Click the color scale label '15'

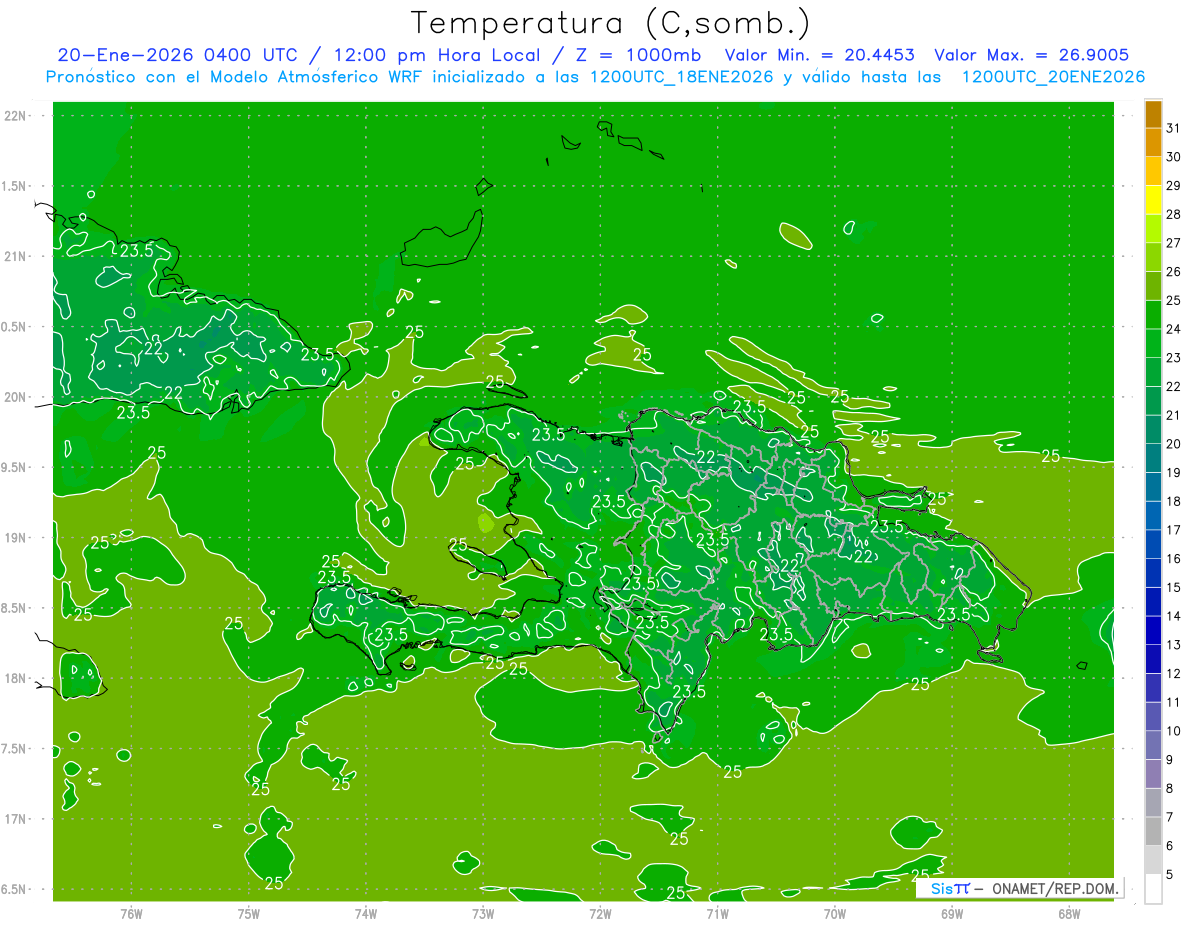[1174, 588]
